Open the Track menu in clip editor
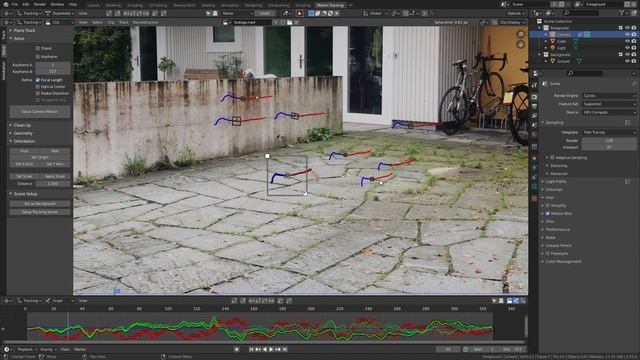Screen dimensions: 640x360 123,22
